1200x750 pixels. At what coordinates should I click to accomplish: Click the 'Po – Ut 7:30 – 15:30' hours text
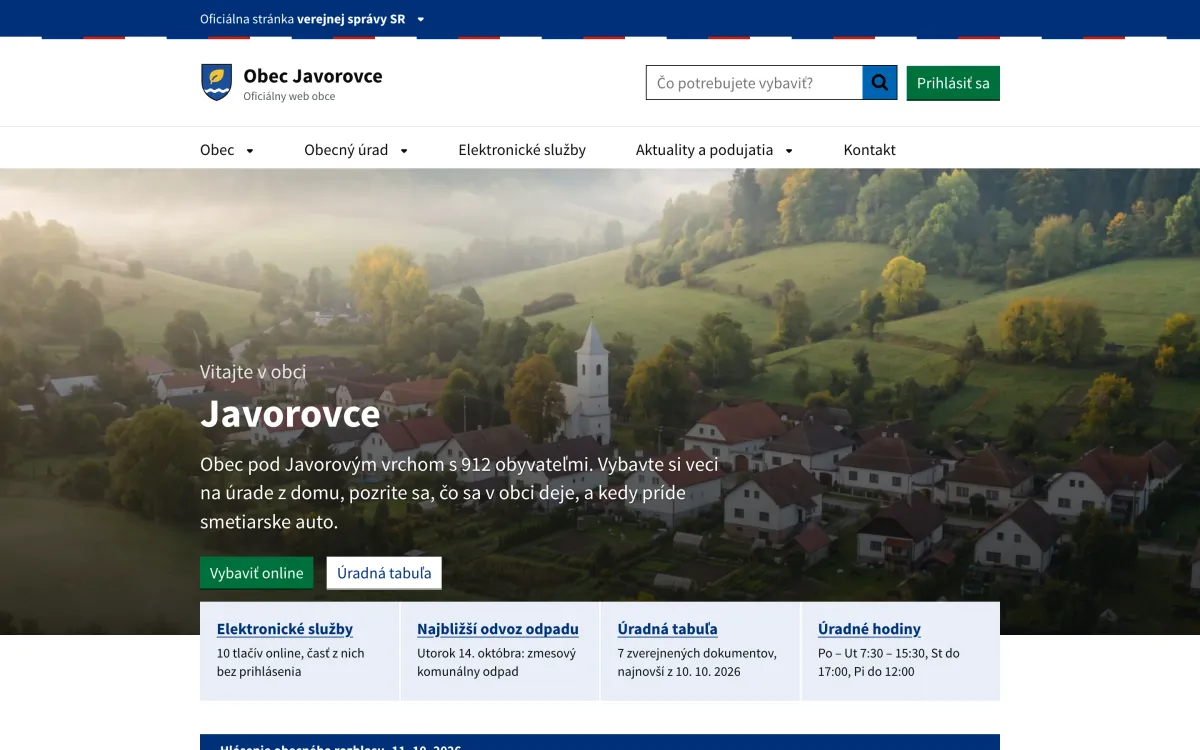point(889,662)
